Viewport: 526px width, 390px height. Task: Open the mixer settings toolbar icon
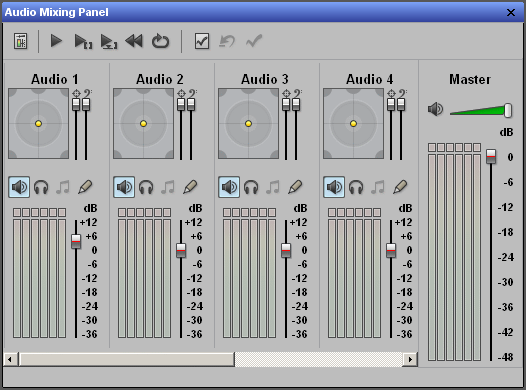tap(20, 41)
